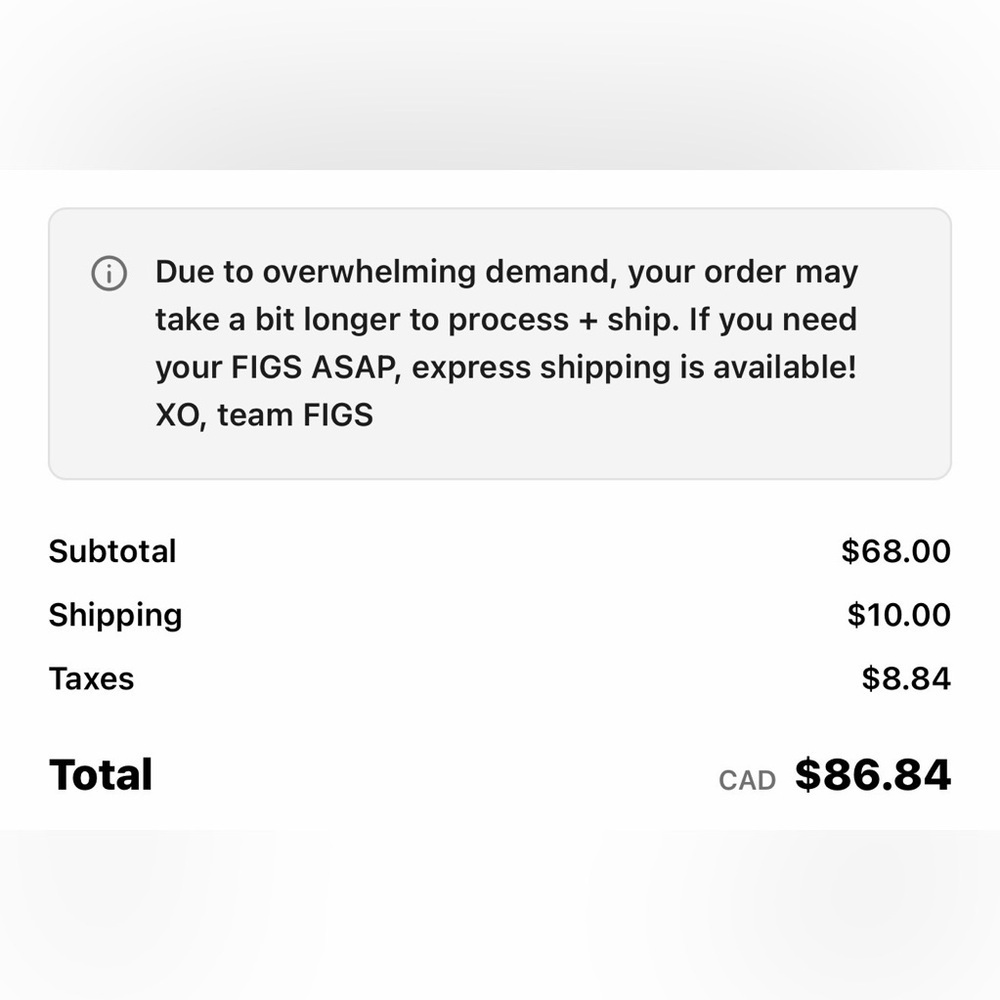Click the bold Total label
Image resolution: width=1000 pixels, height=1000 pixels.
click(101, 775)
